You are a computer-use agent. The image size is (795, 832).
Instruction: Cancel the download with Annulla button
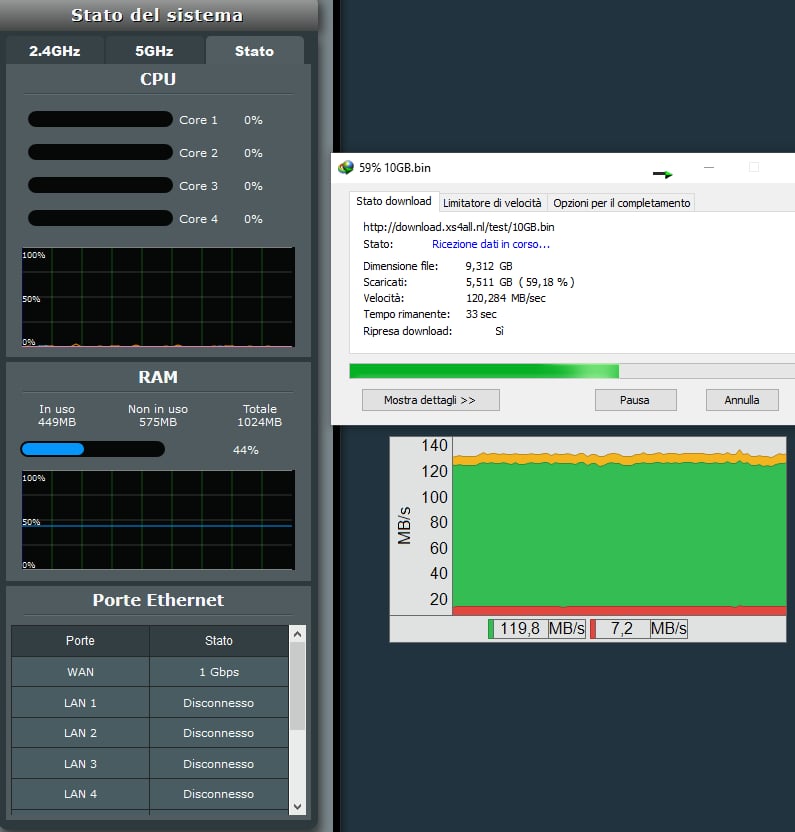point(741,400)
